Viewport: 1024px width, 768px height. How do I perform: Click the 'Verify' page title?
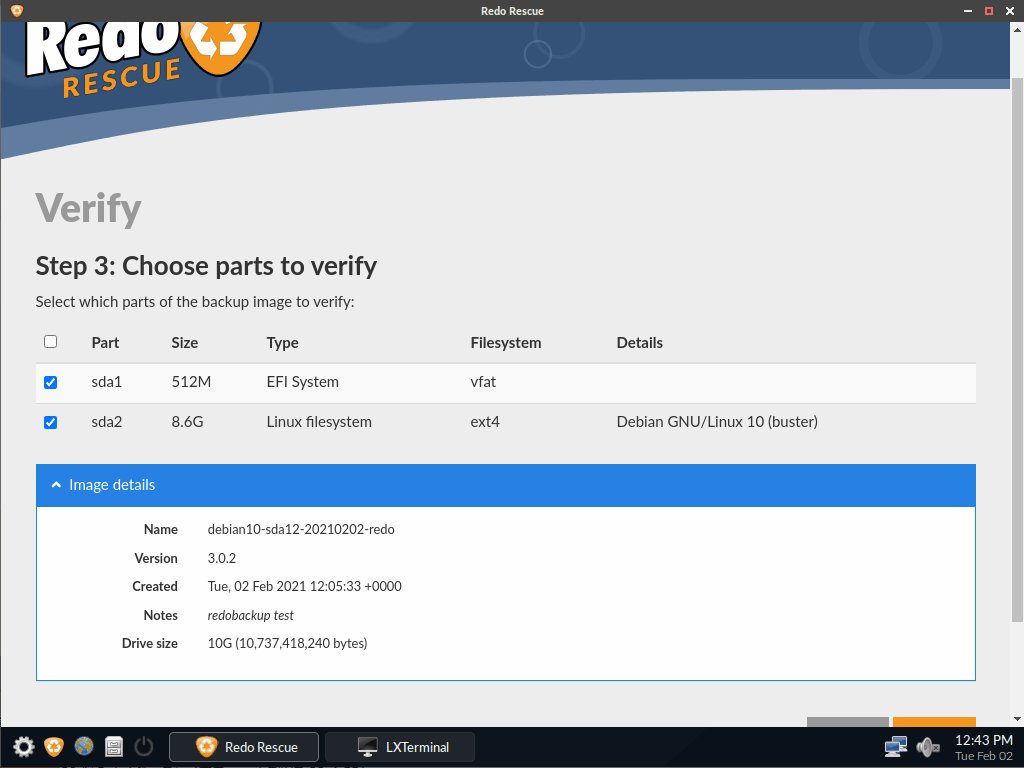pos(88,209)
